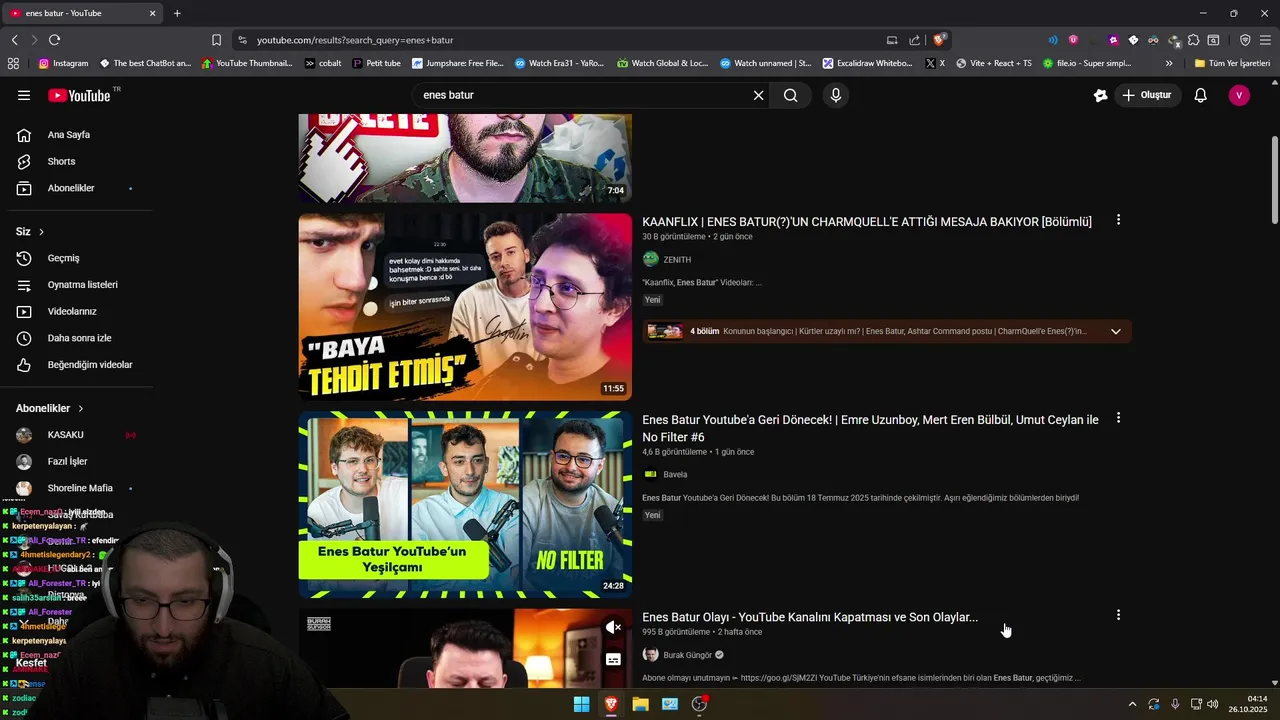Open the BAYA TEHDİT ETMİŞ thumbnail
Screen dimensions: 1280x720
pyautogui.click(x=465, y=307)
